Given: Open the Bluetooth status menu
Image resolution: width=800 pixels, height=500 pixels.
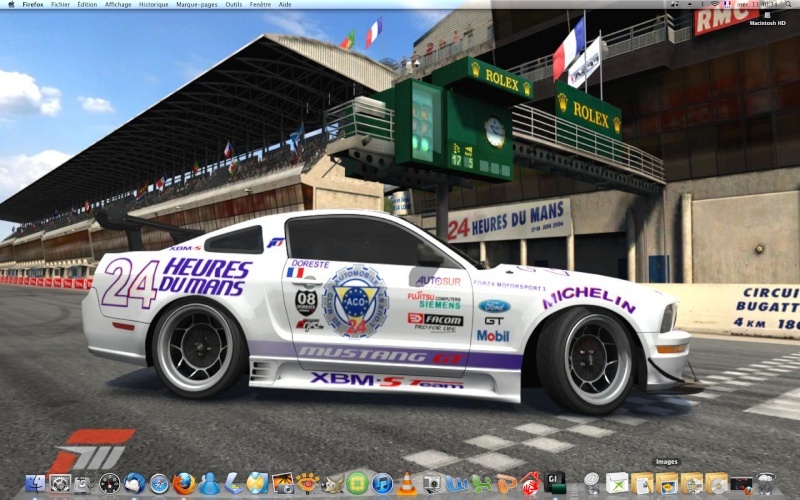Looking at the screenshot, I should (x=703, y=4).
